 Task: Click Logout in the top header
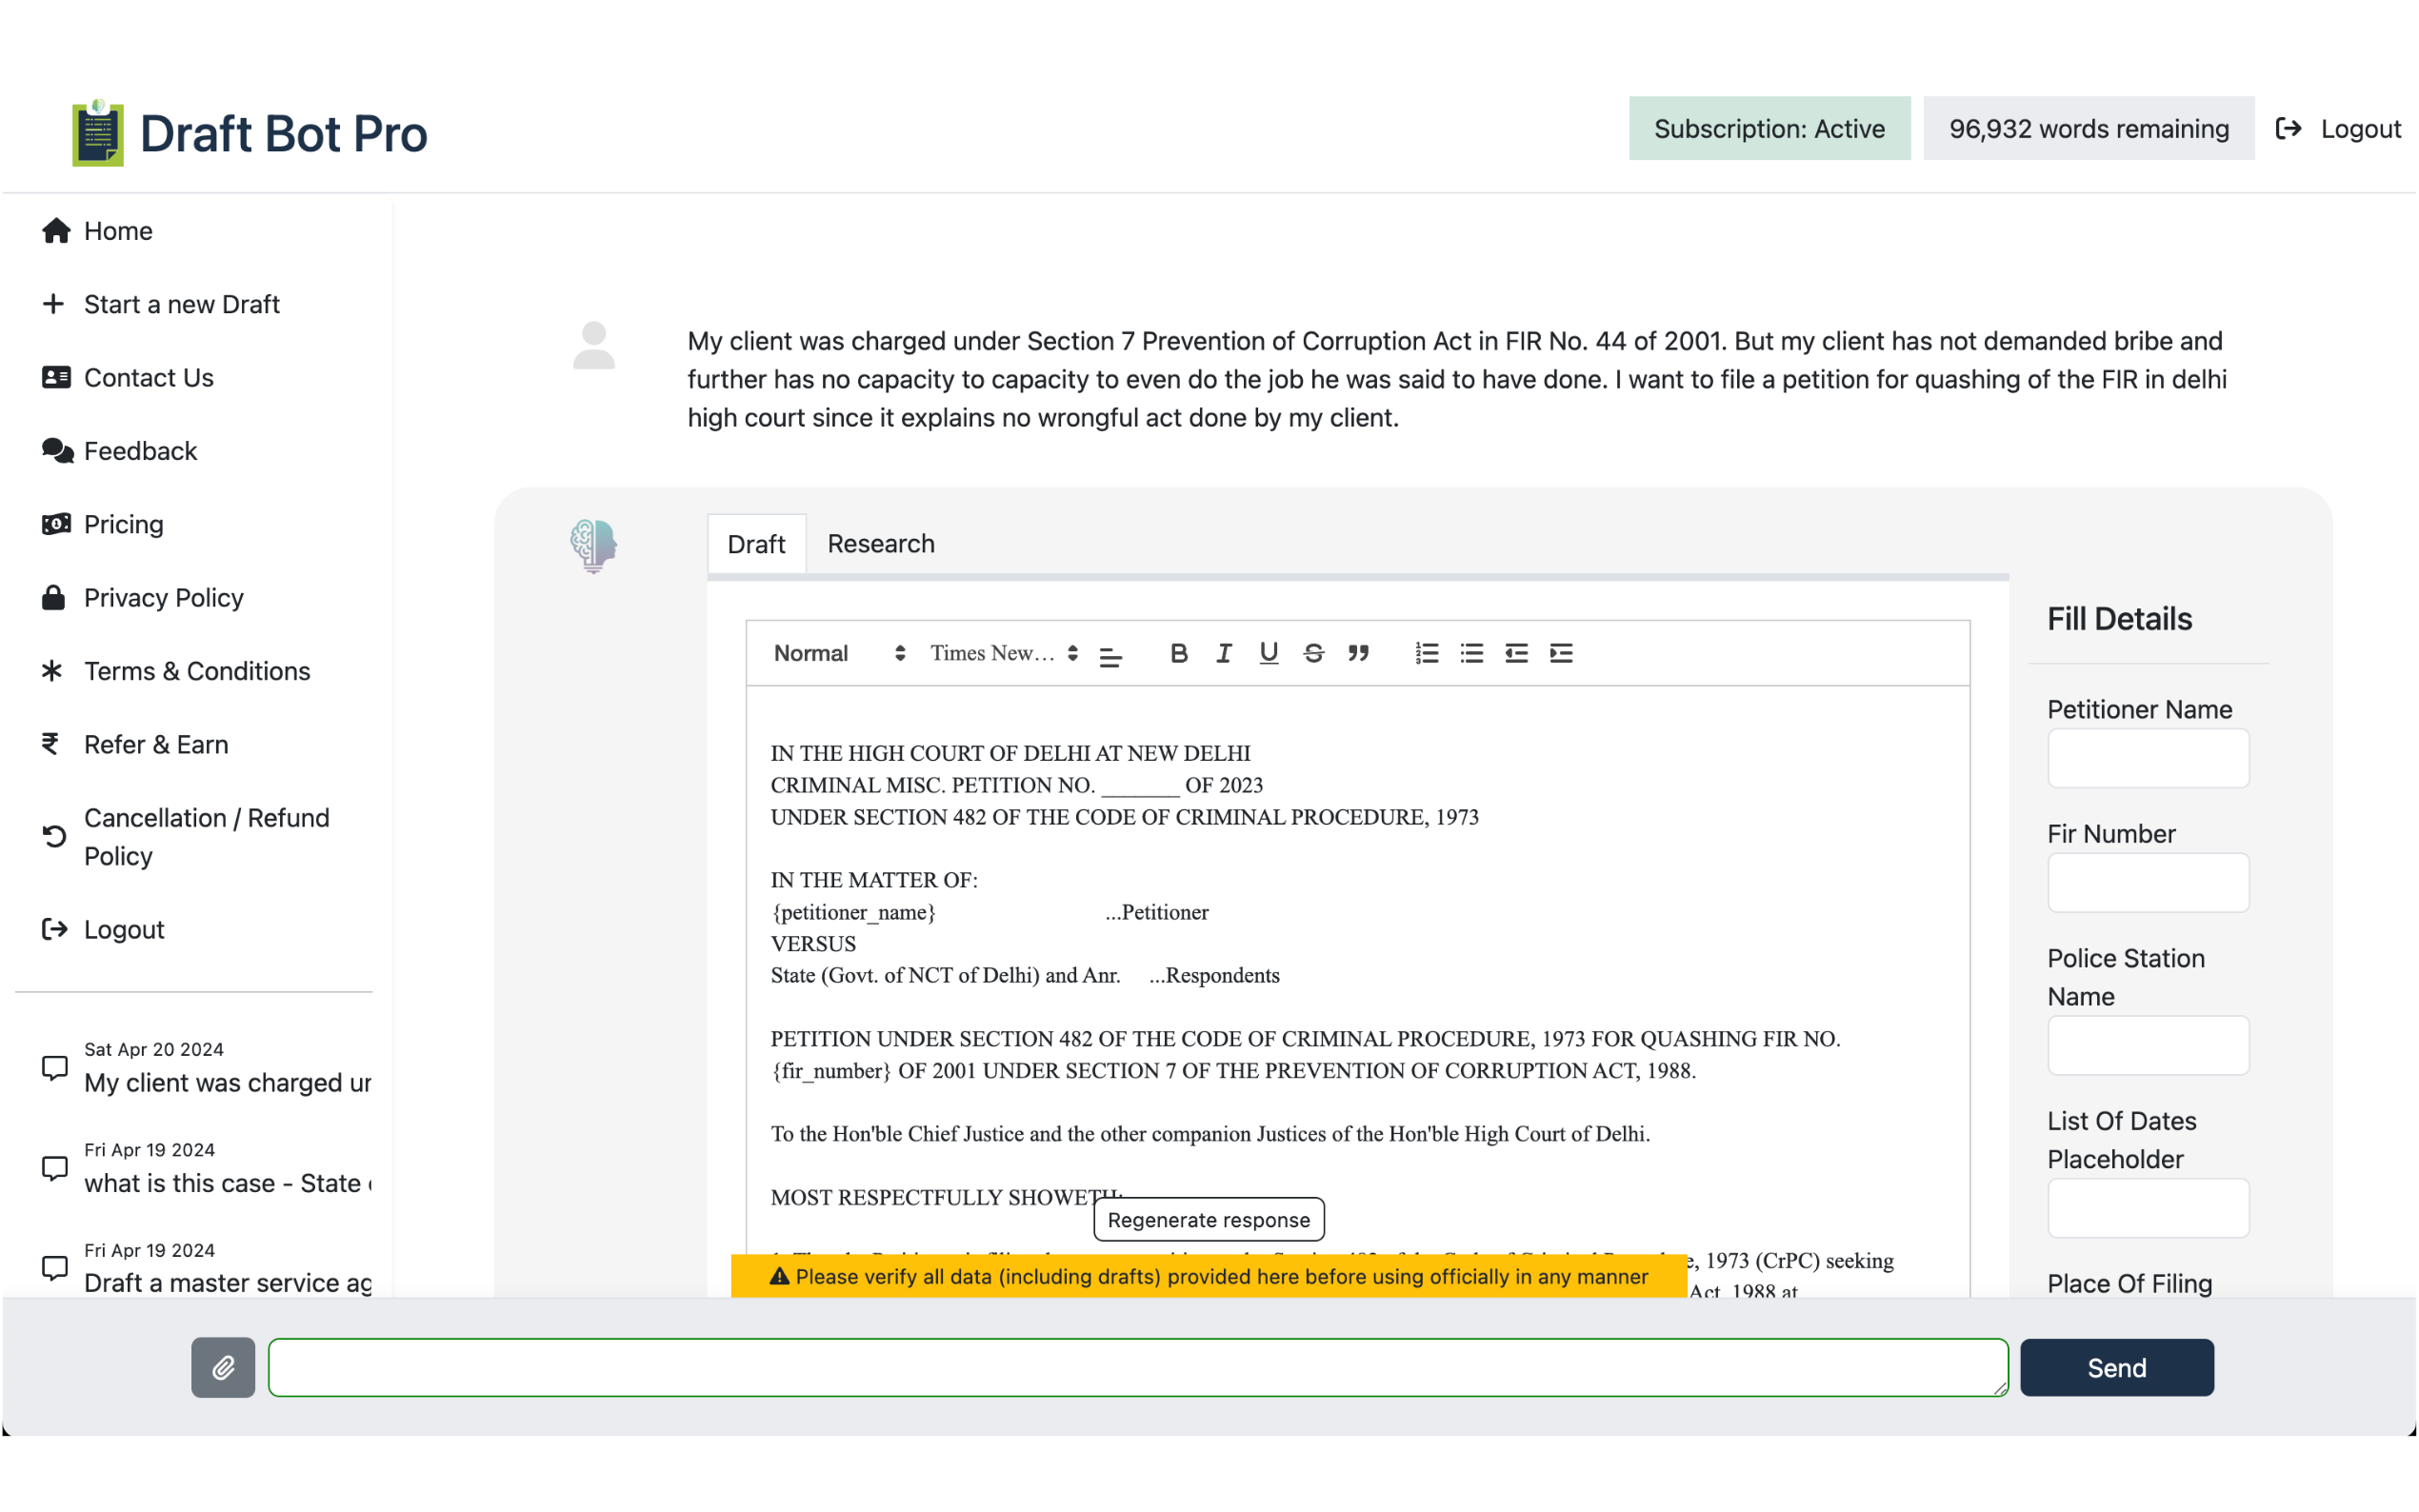[x=2338, y=128]
